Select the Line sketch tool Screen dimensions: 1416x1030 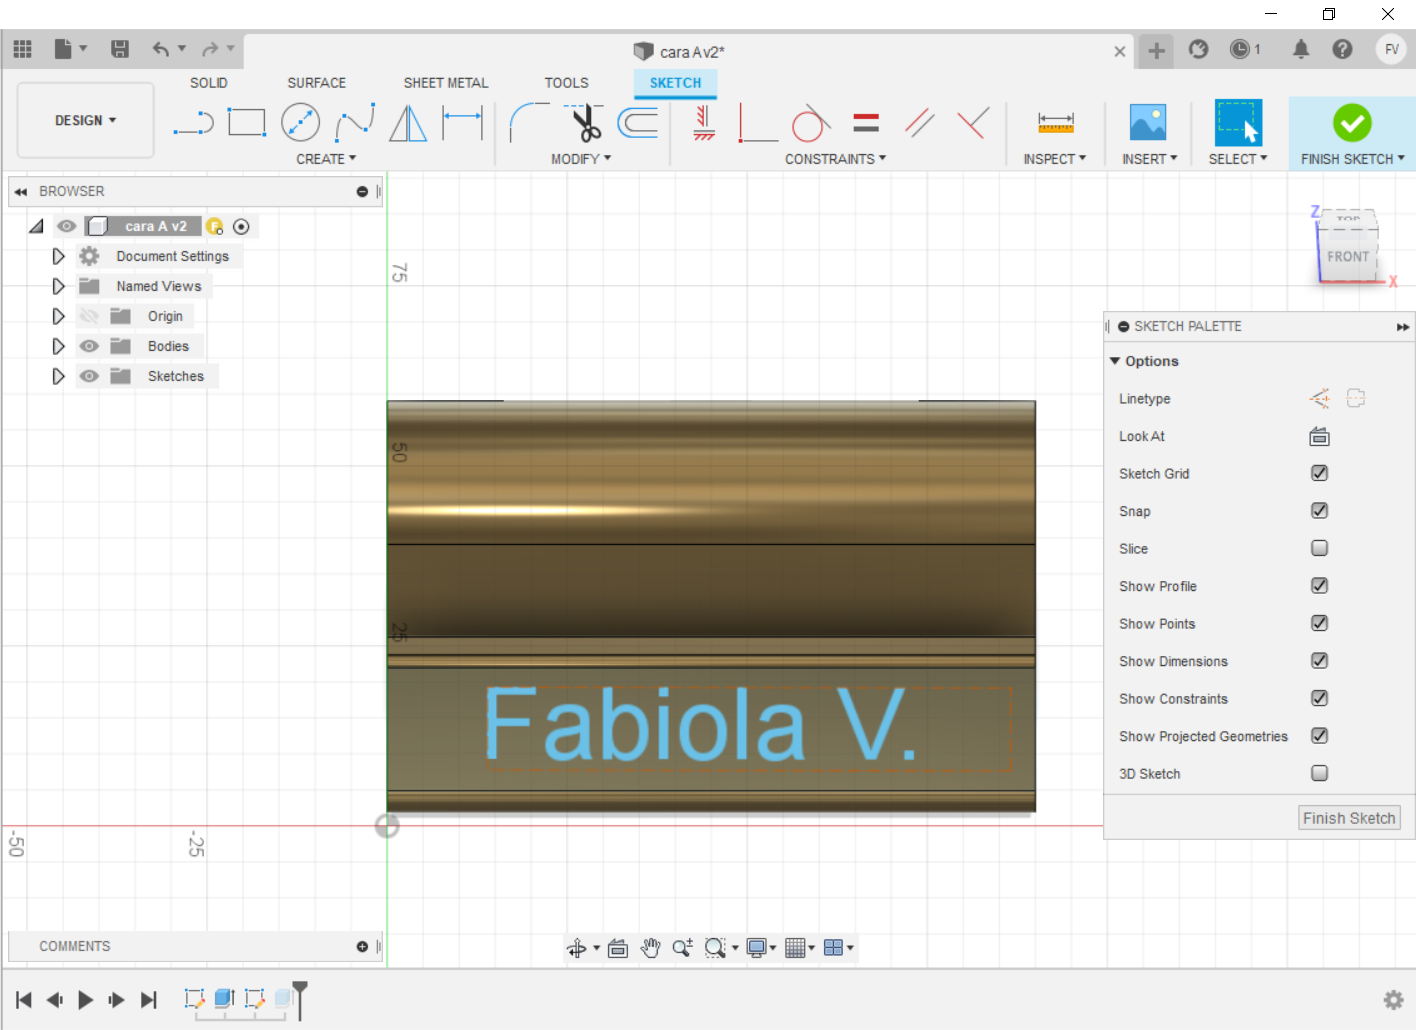coord(193,123)
